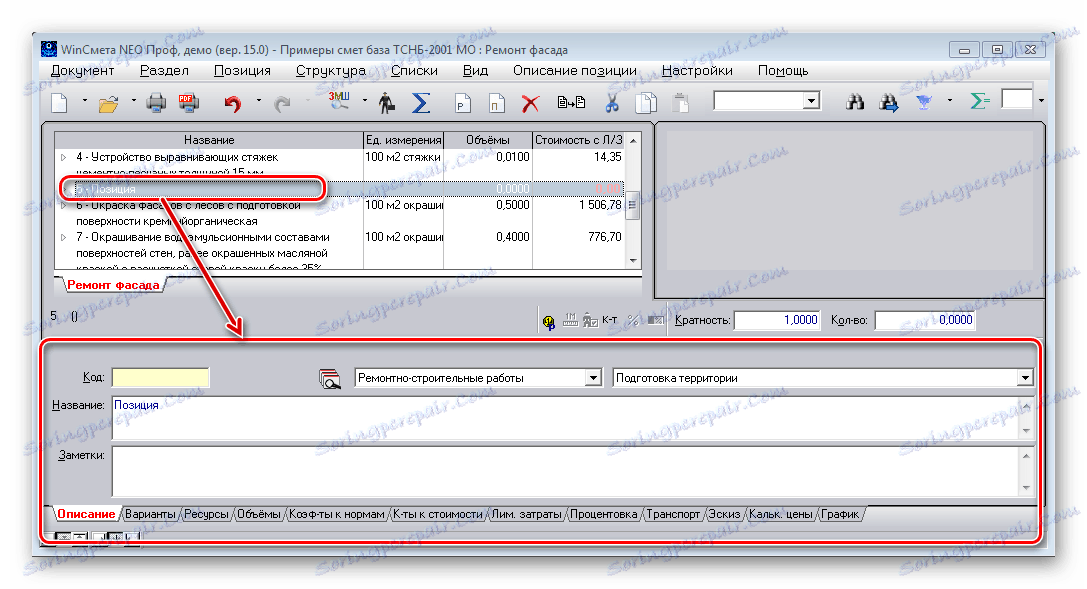Click the blue Sigma sum icon
The height and width of the screenshot is (589, 1087).
pos(420,103)
